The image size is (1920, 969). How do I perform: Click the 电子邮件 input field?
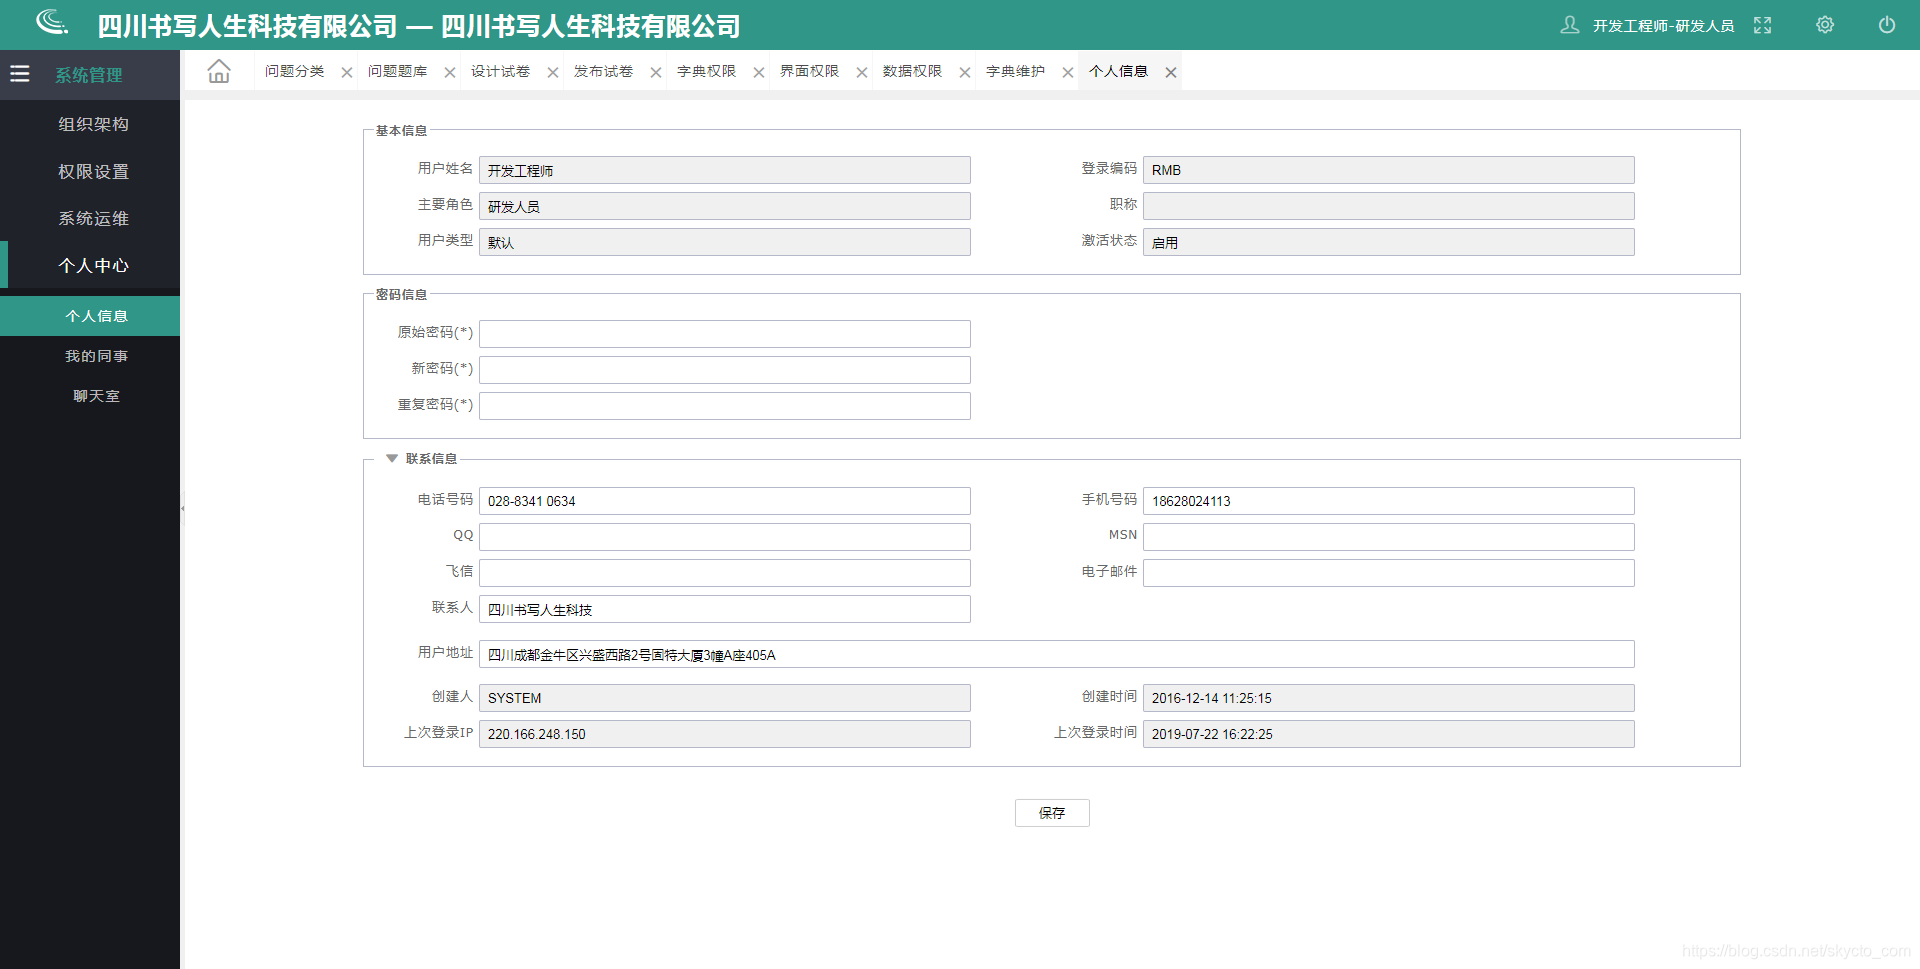click(x=1389, y=573)
